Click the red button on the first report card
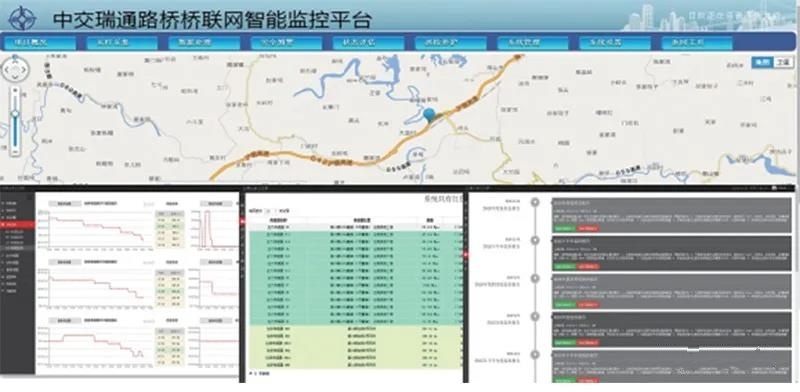This screenshot has height=392, width=800. pos(588,228)
